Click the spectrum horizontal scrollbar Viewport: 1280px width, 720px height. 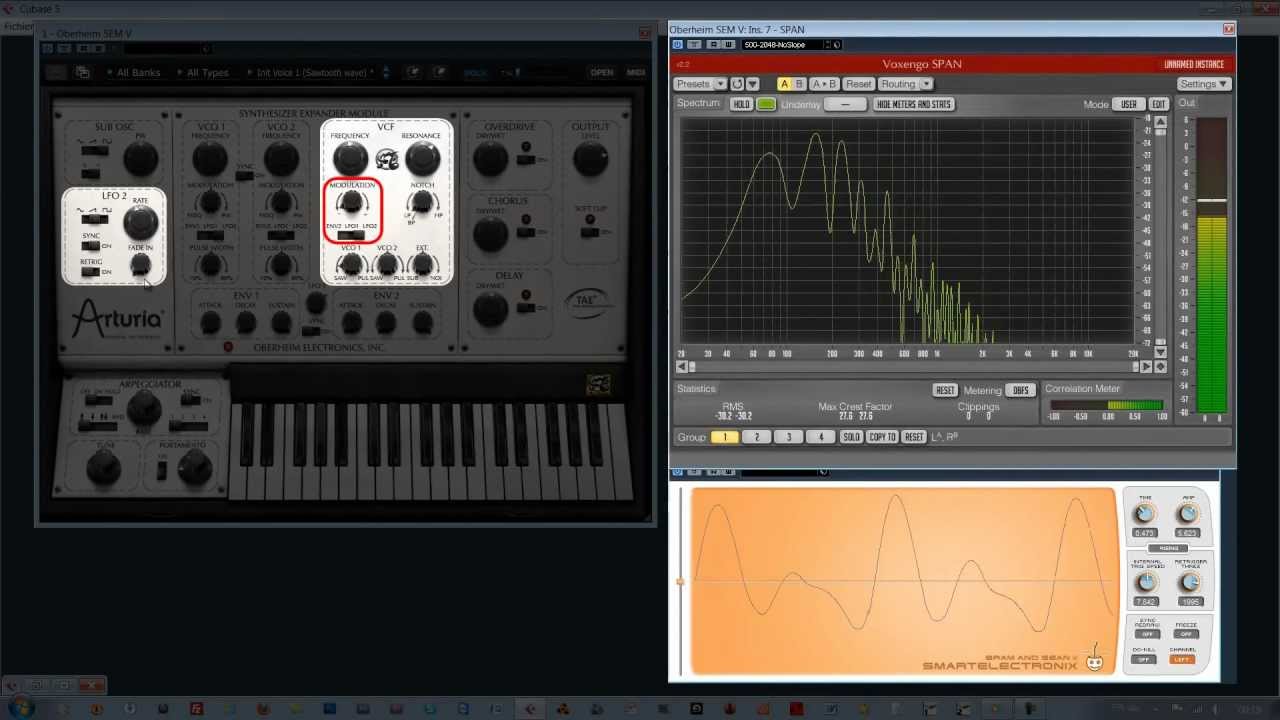(x=914, y=367)
